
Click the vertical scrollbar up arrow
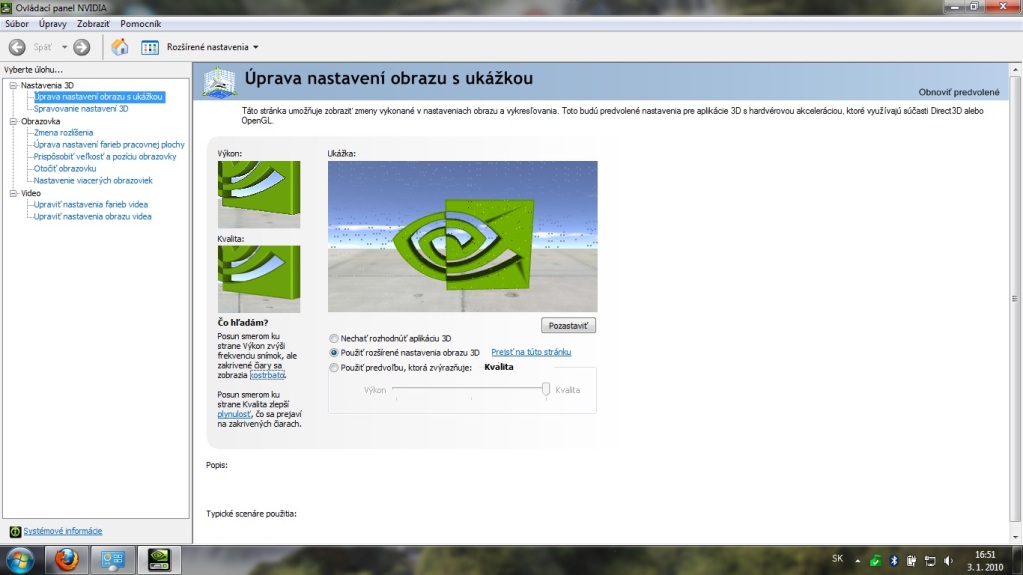tap(1015, 69)
